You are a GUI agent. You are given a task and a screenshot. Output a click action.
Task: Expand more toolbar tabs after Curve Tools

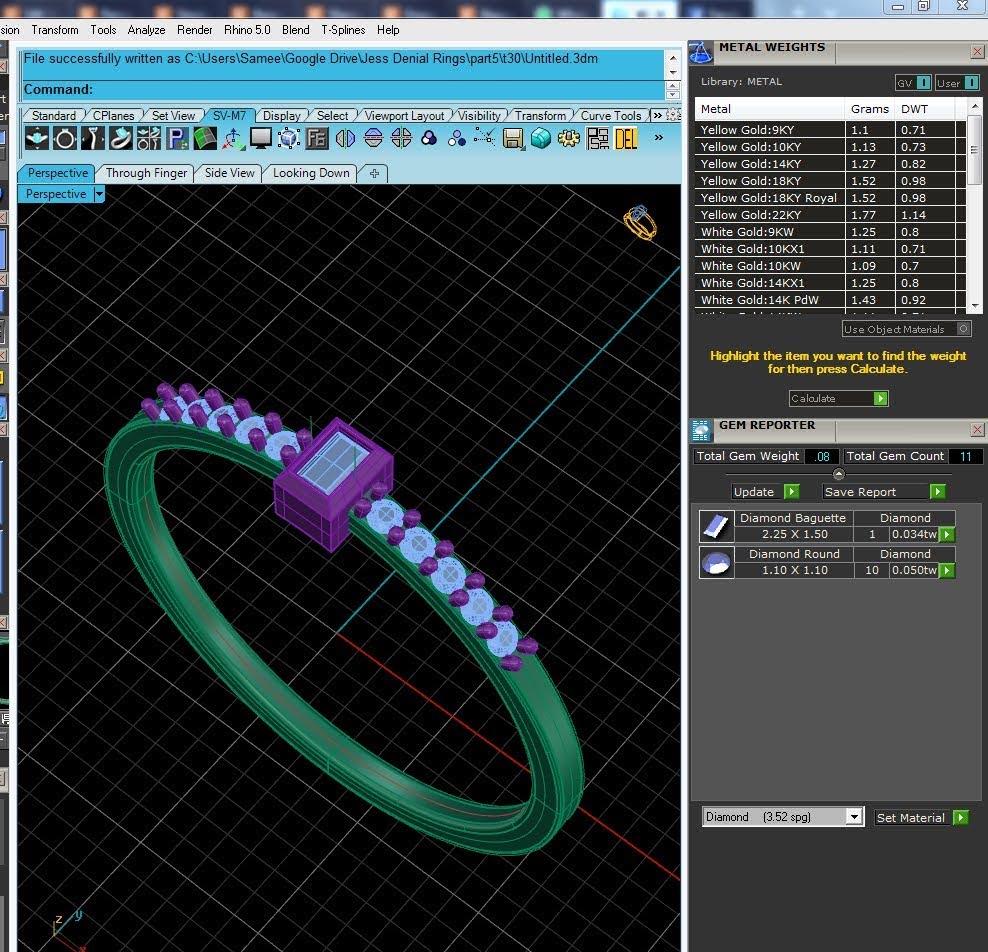pos(657,115)
